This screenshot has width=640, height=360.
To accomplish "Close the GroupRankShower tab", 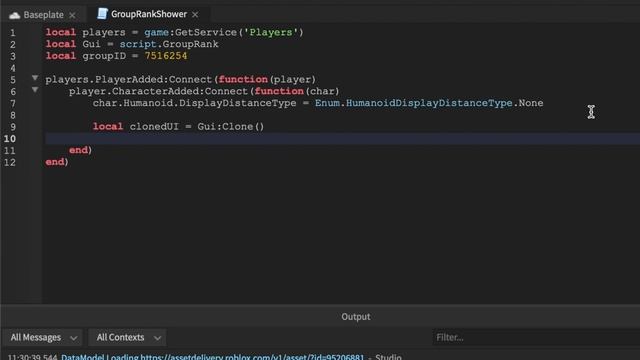I will click(x=195, y=15).
